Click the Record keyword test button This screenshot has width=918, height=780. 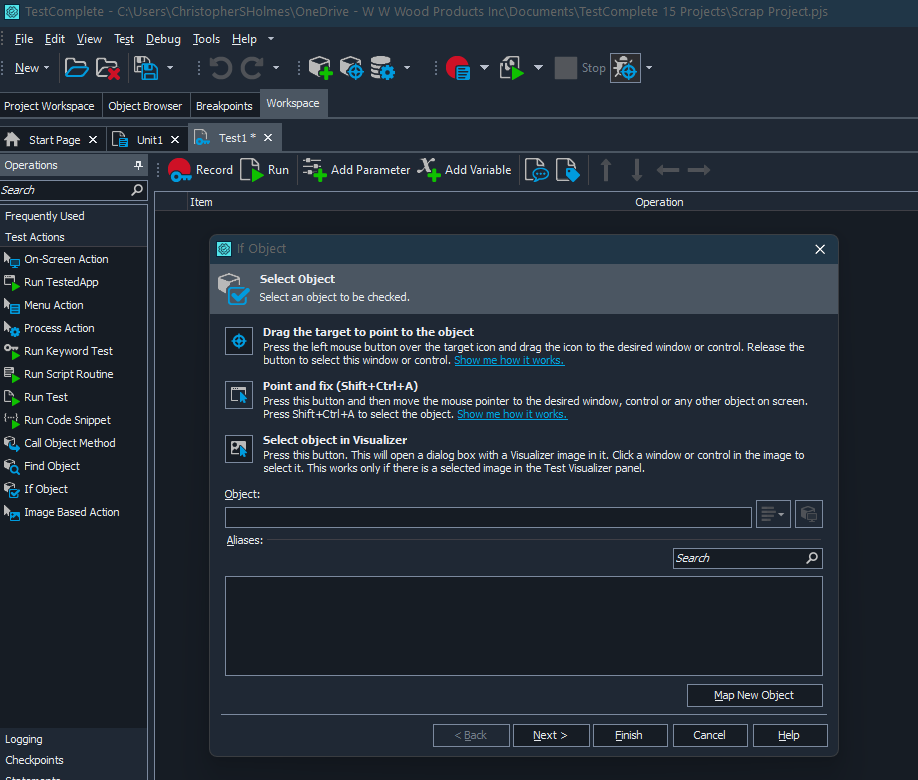tap(200, 170)
